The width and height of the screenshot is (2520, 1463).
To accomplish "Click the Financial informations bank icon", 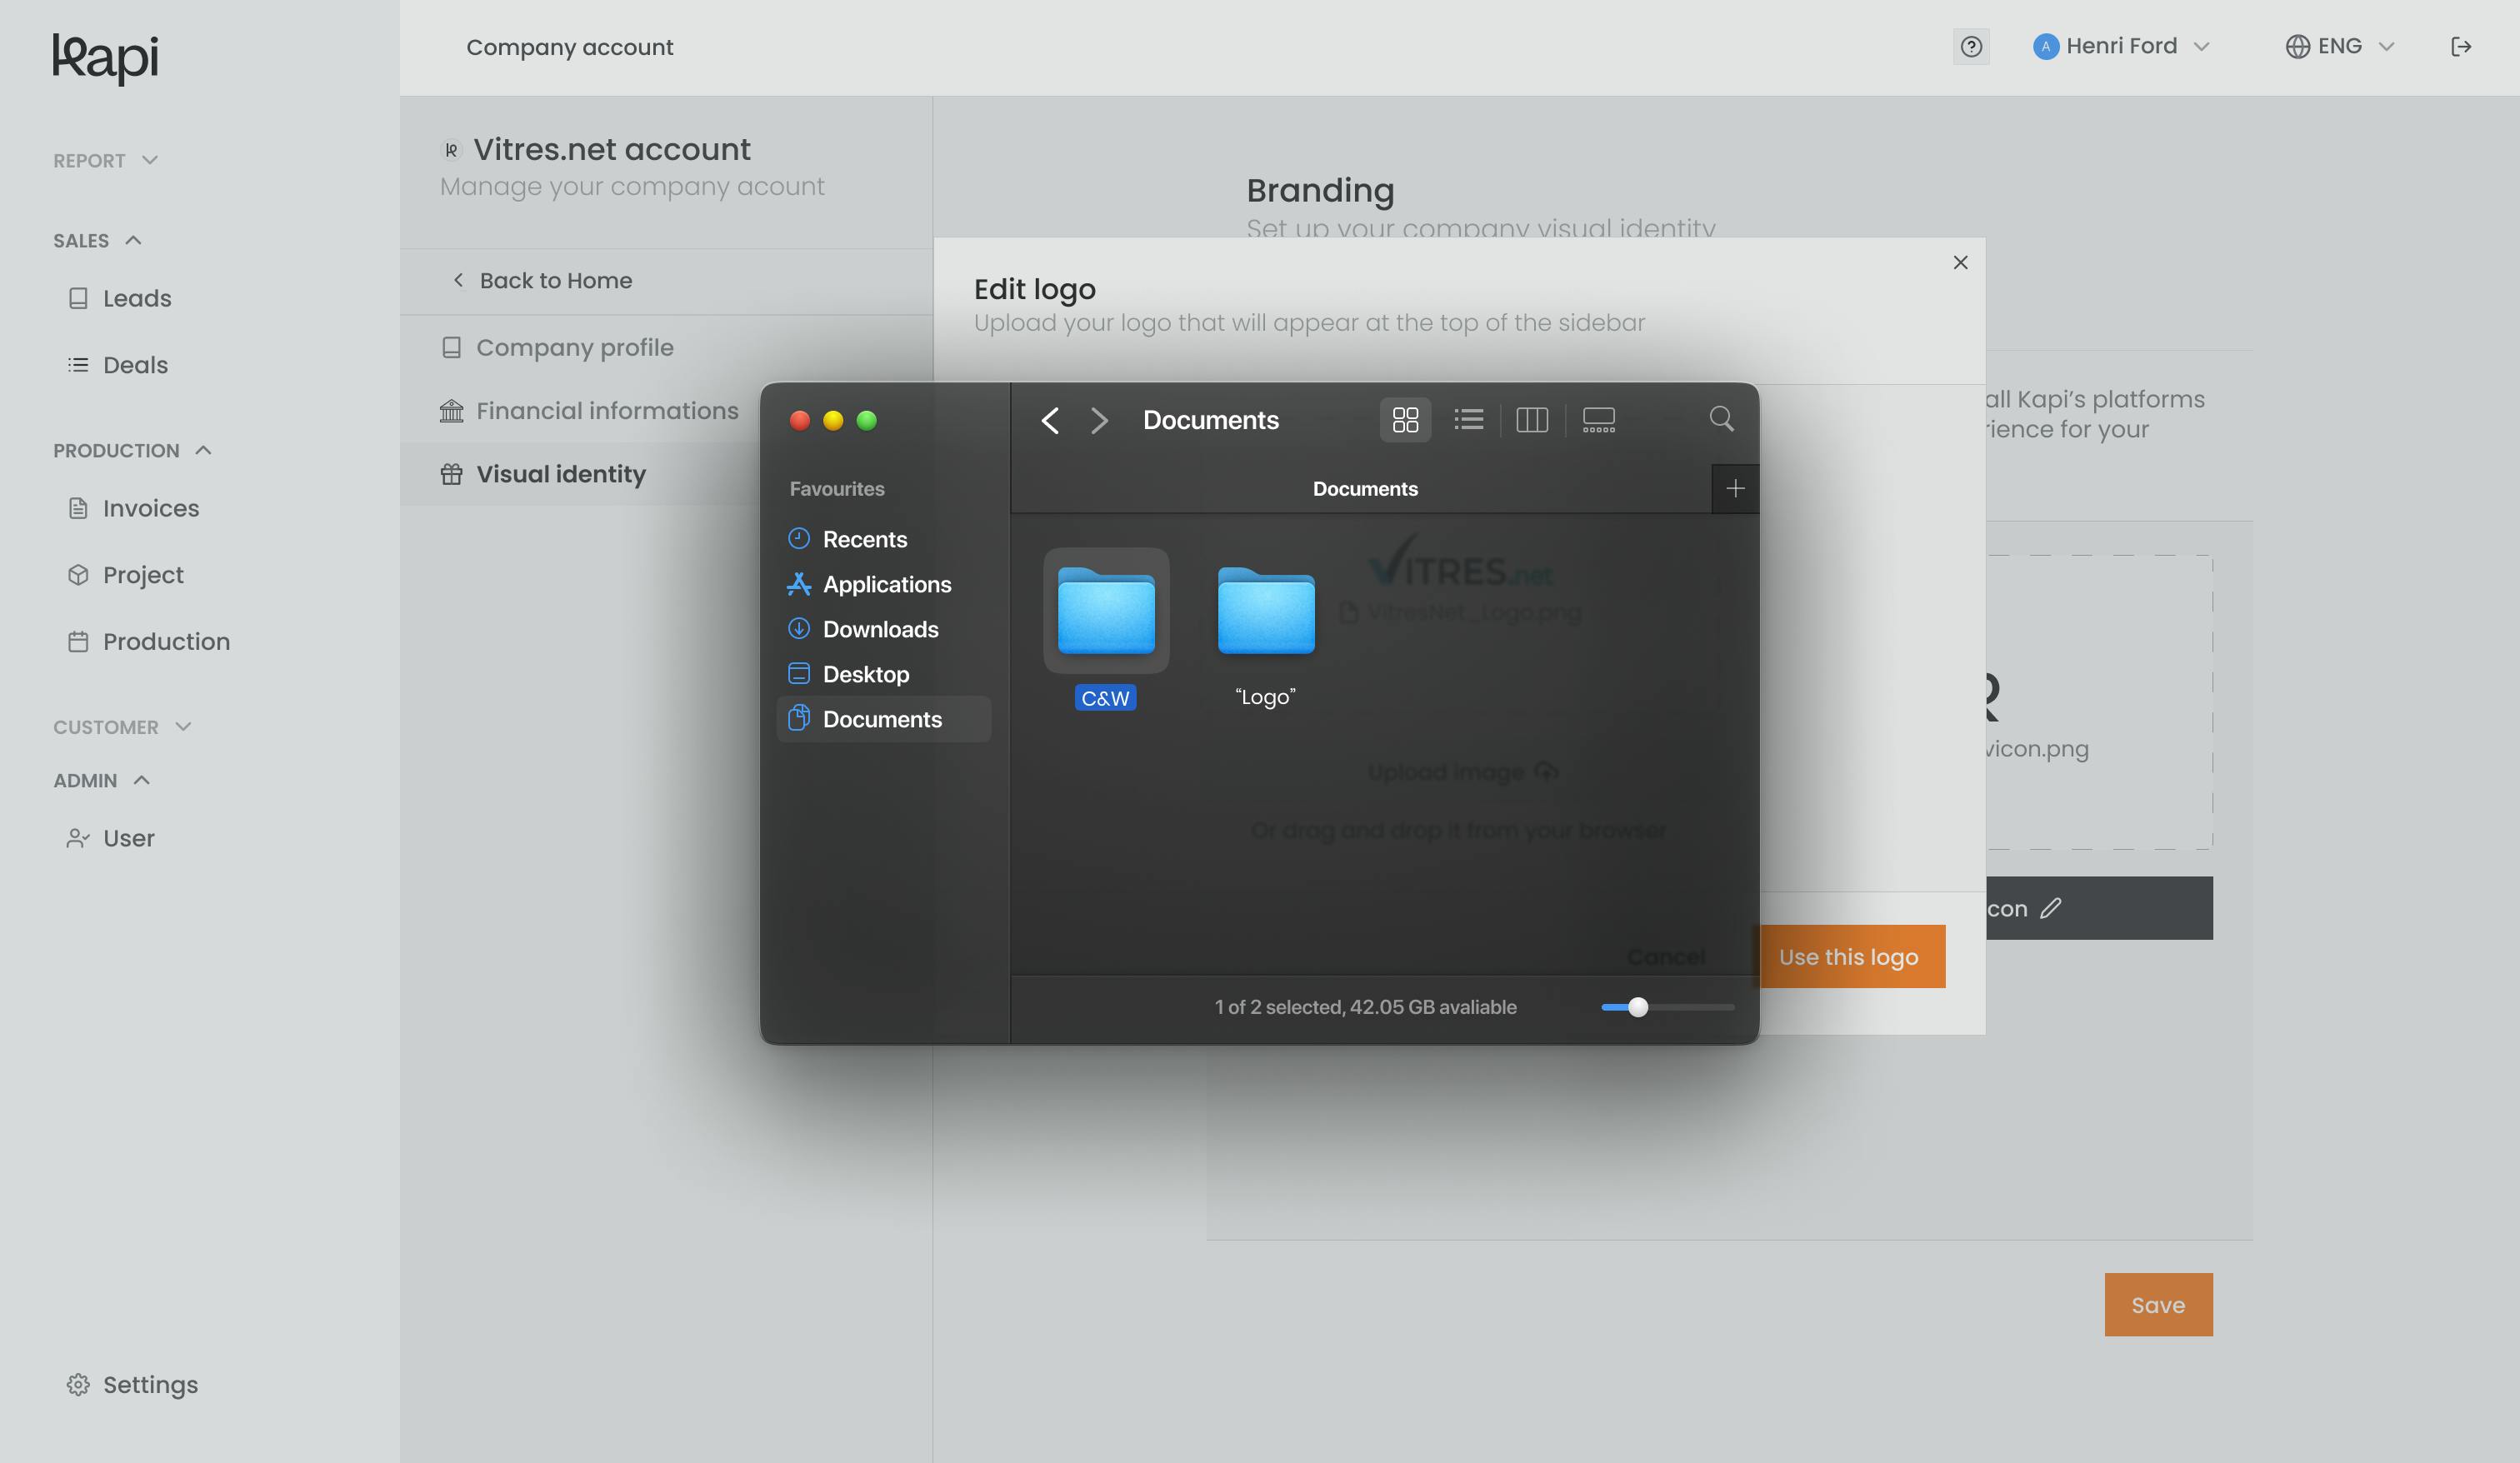I will click(x=452, y=411).
